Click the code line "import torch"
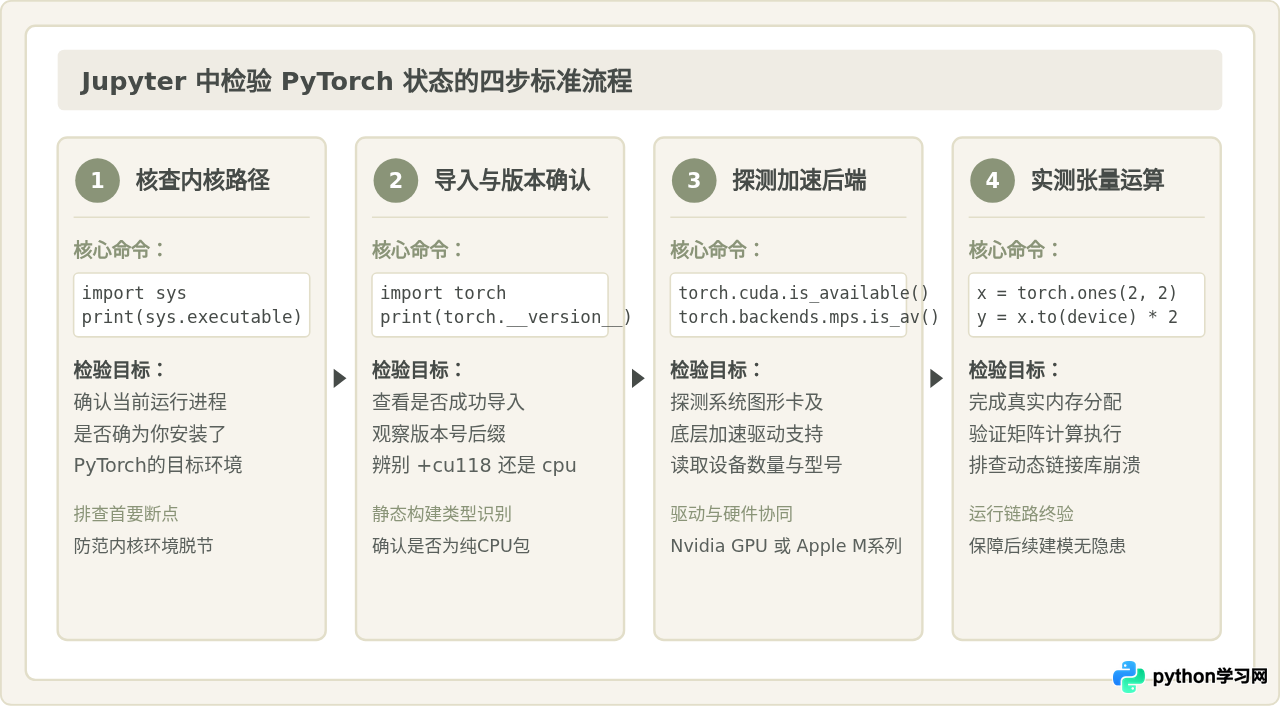Image resolution: width=1280 pixels, height=706 pixels. coord(443,293)
